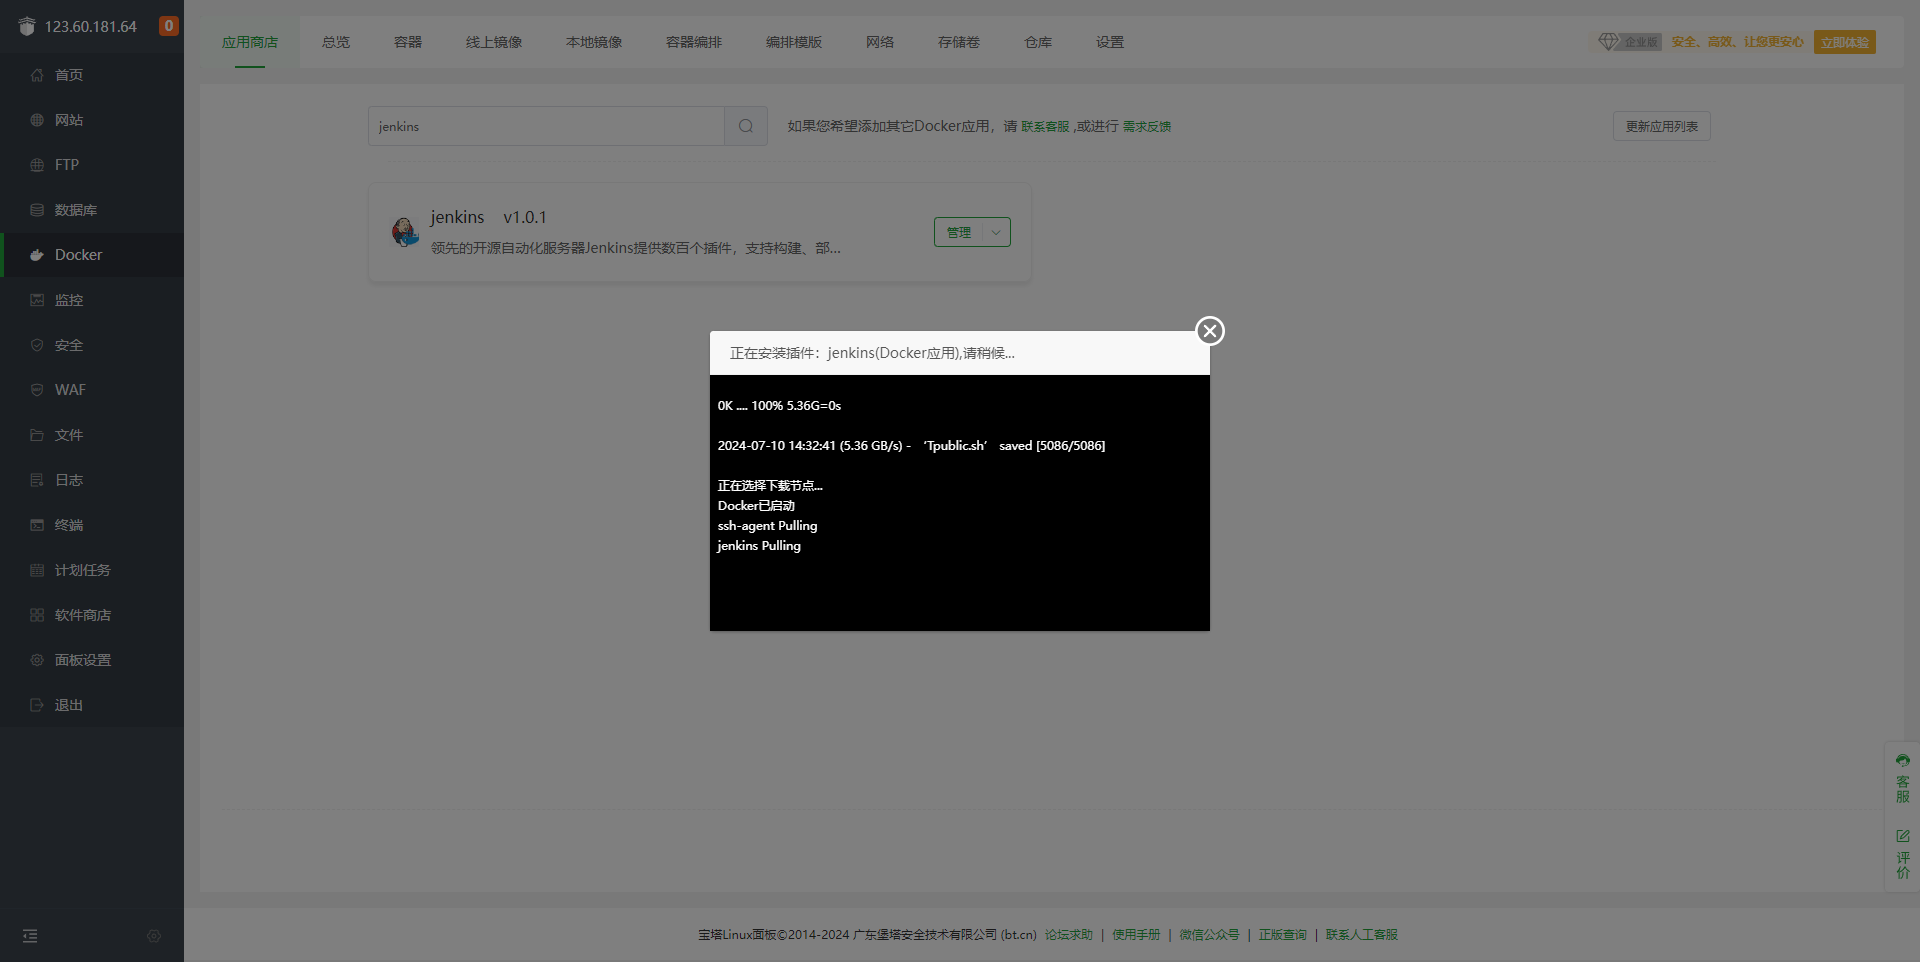Click the logout icon beside 退出

37,705
